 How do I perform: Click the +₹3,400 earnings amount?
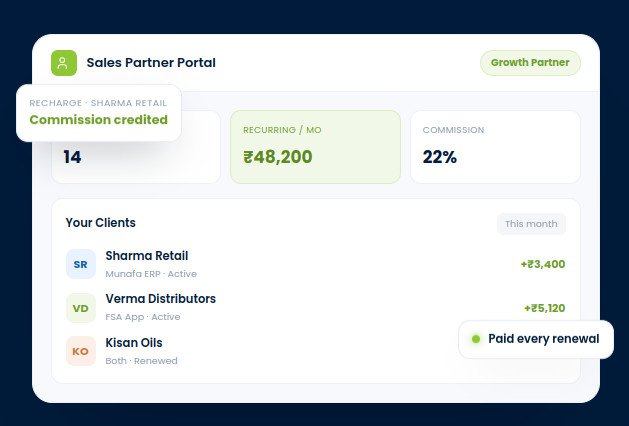tap(543, 264)
